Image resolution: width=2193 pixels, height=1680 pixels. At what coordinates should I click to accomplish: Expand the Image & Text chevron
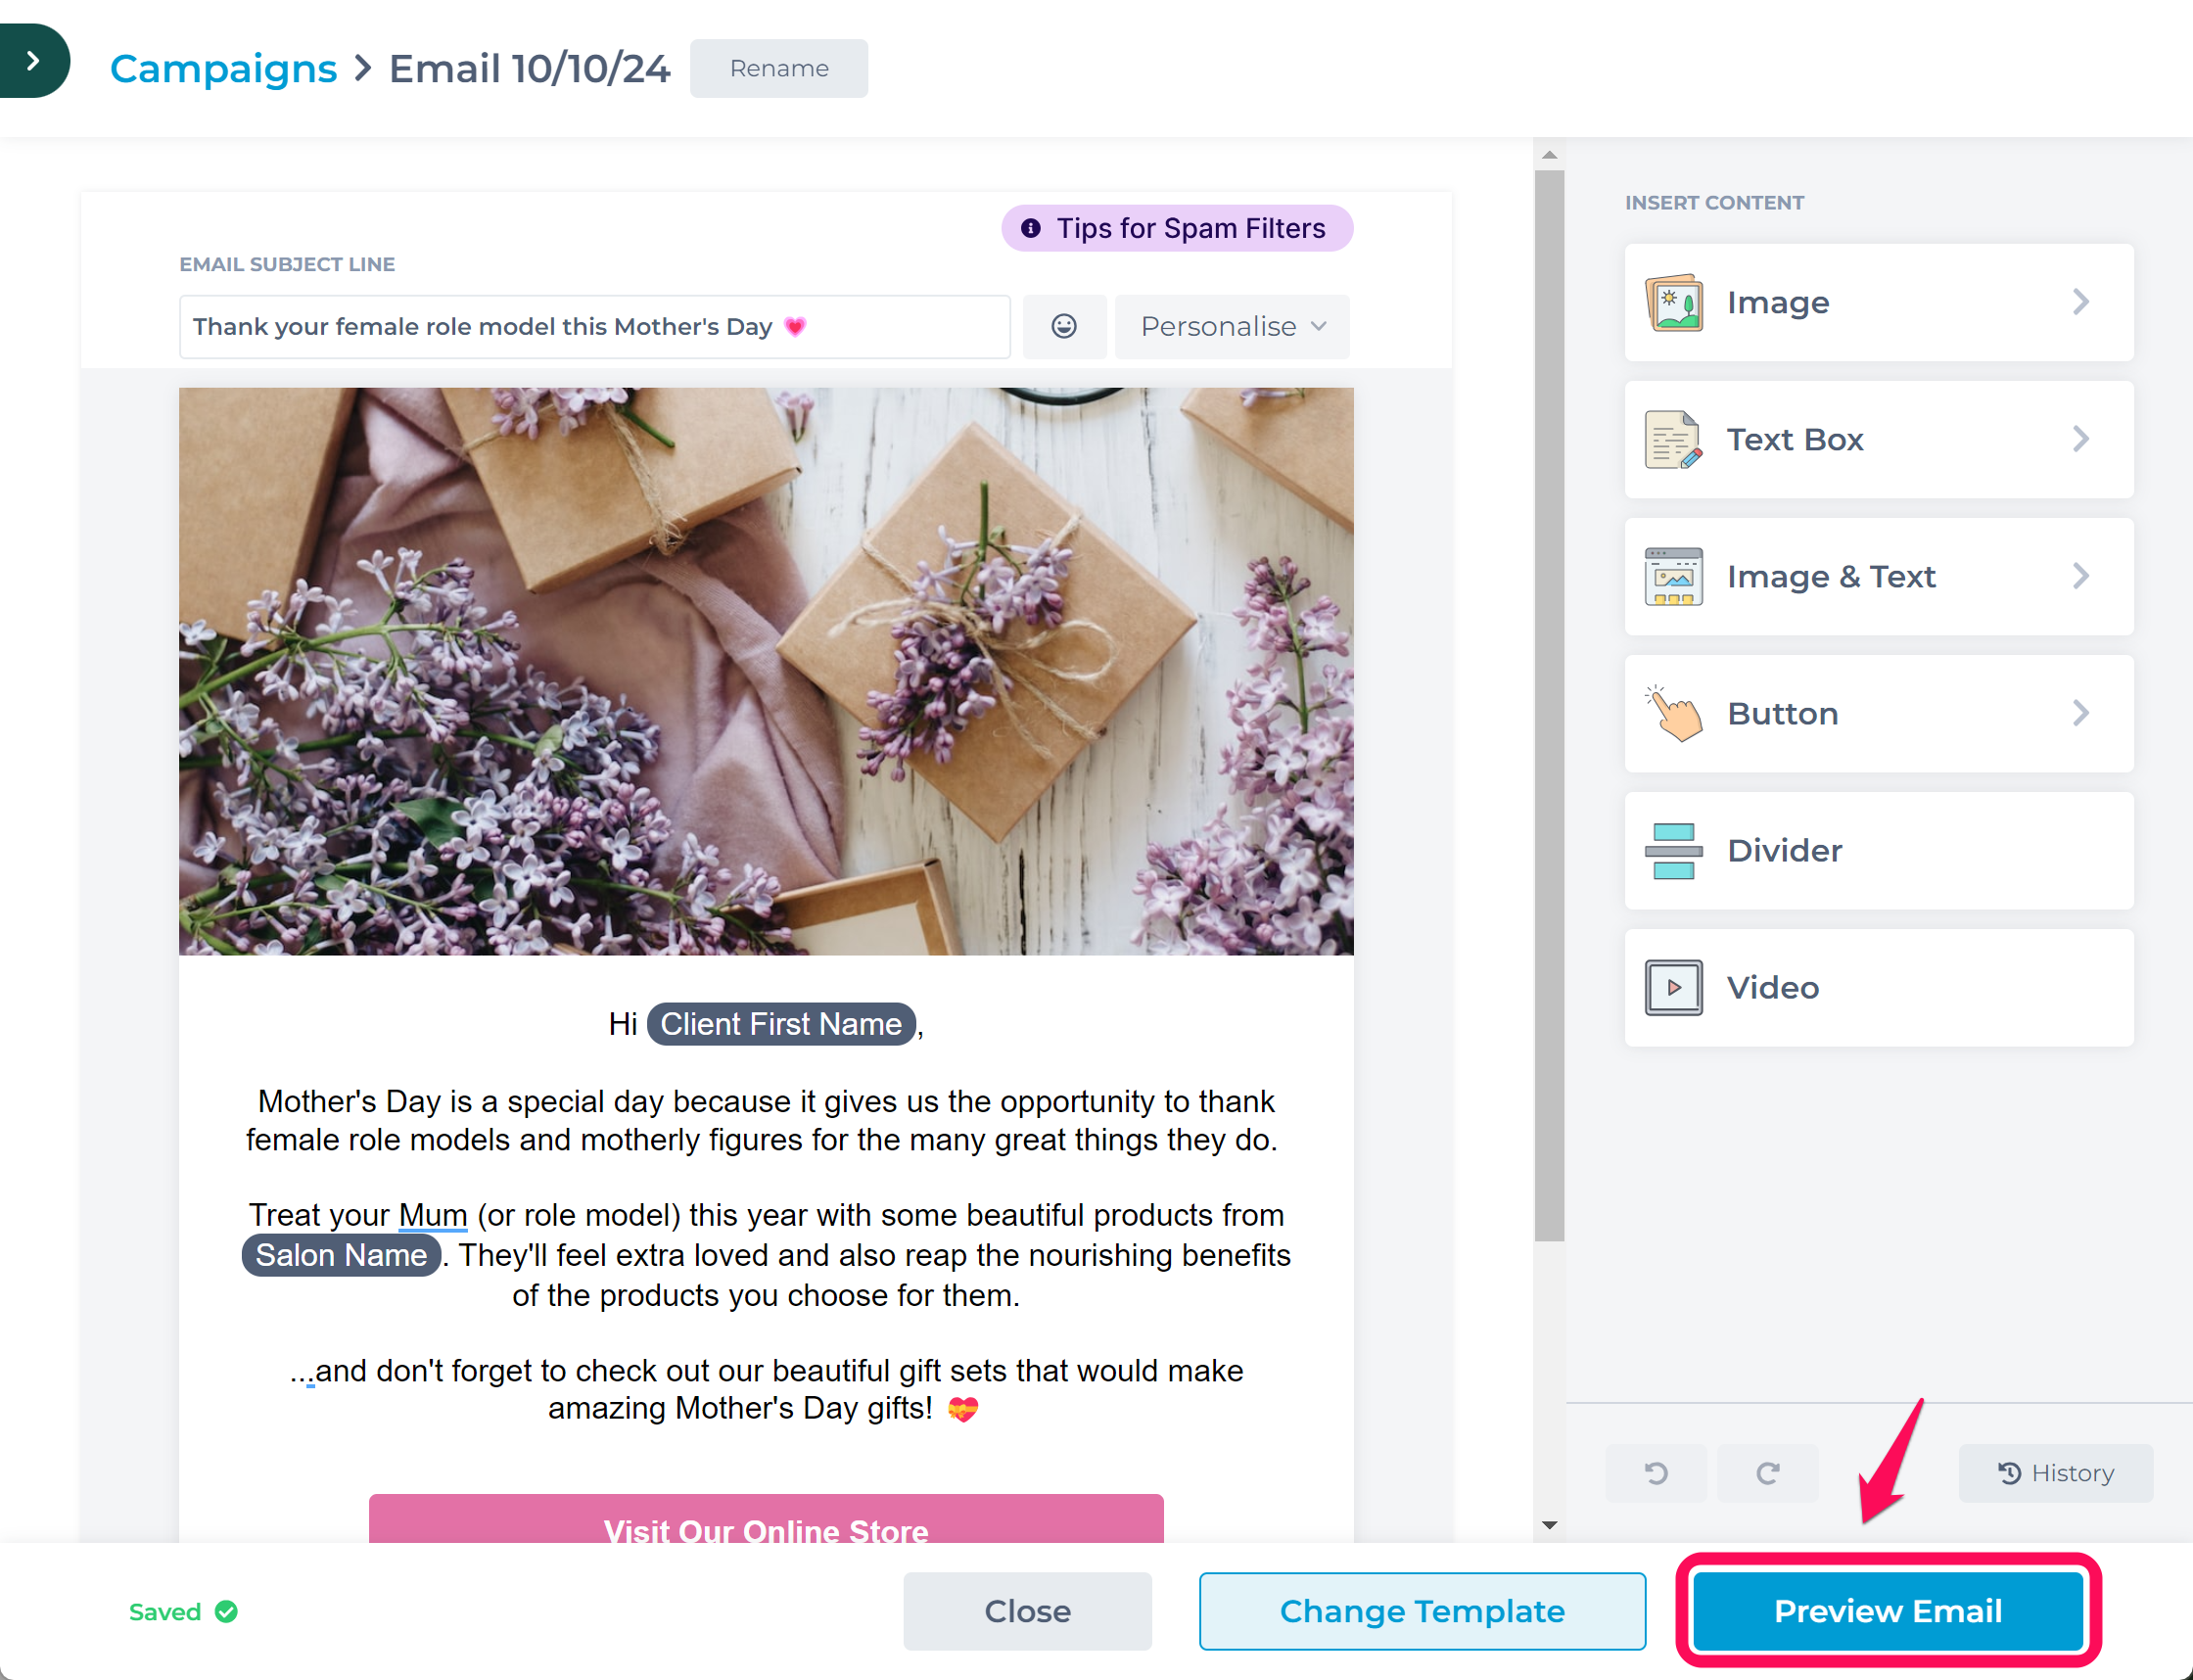click(2081, 576)
